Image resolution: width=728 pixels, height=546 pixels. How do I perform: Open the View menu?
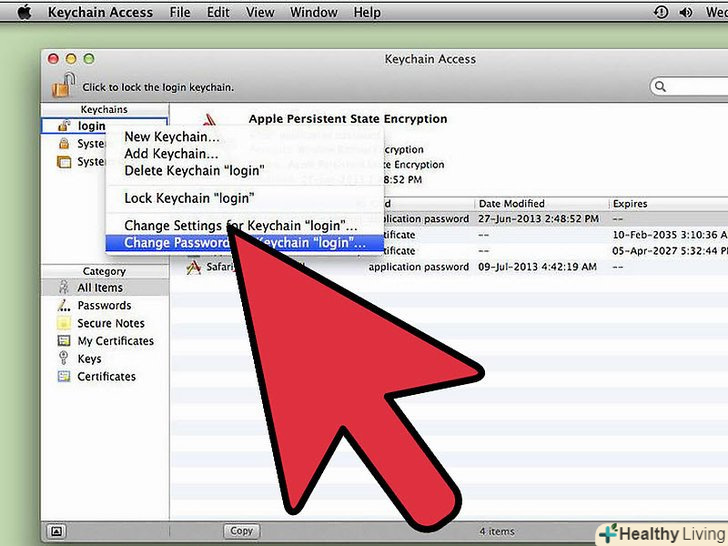[260, 12]
